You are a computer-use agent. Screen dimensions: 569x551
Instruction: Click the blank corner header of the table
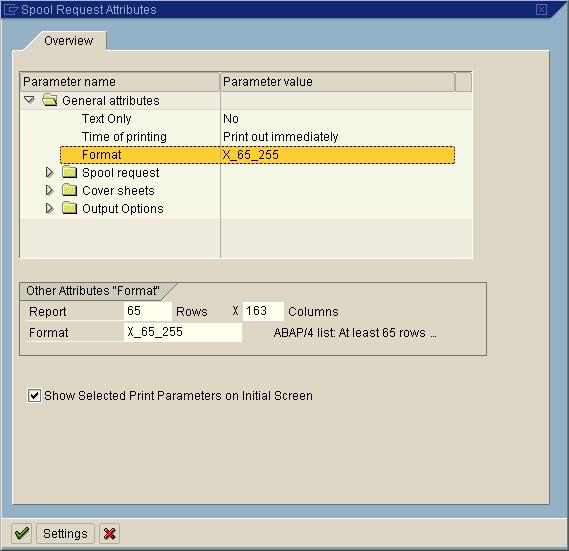click(463, 82)
